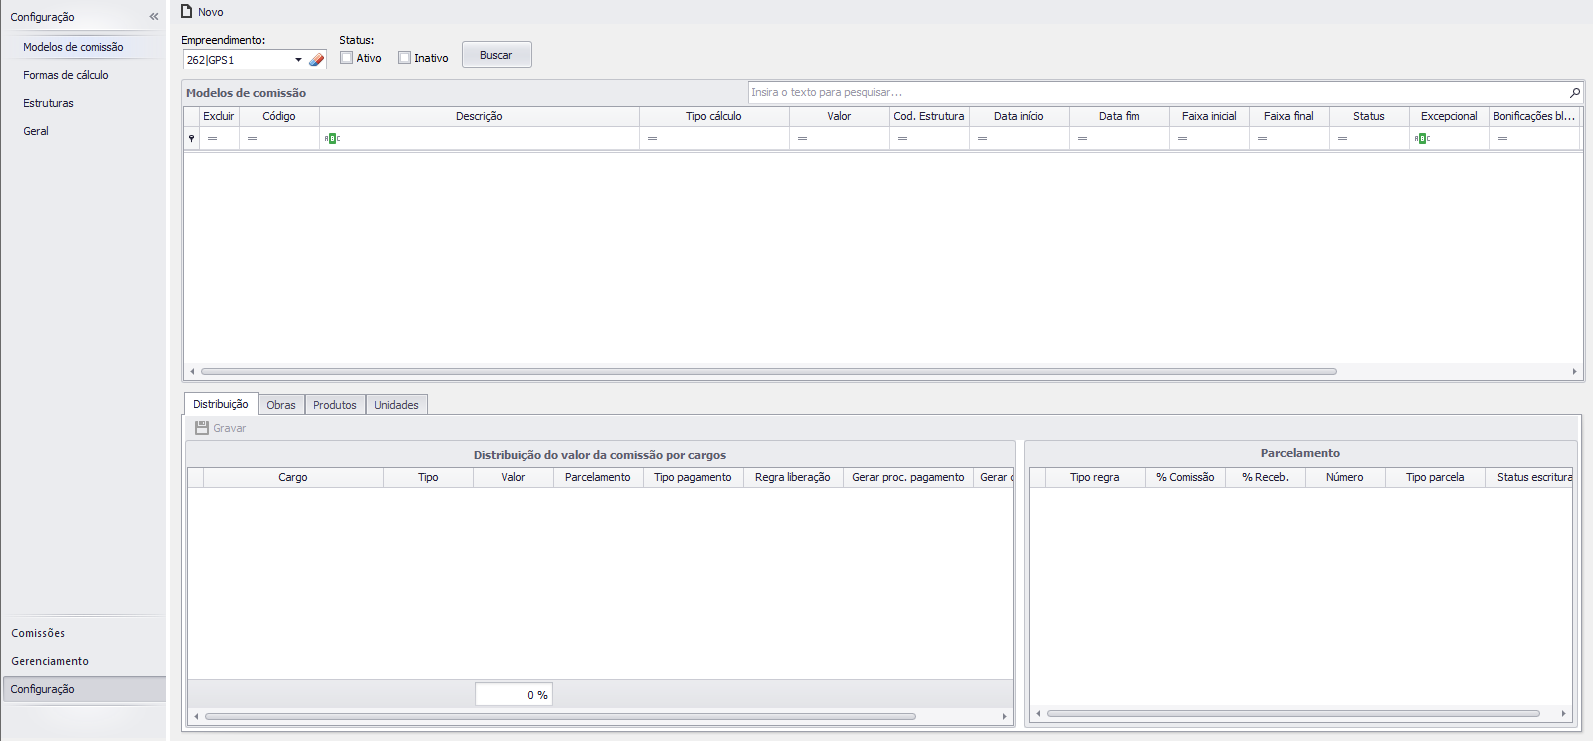This screenshot has height=741, width=1593.
Task: Open Status filter equals icon
Action: [1342, 138]
